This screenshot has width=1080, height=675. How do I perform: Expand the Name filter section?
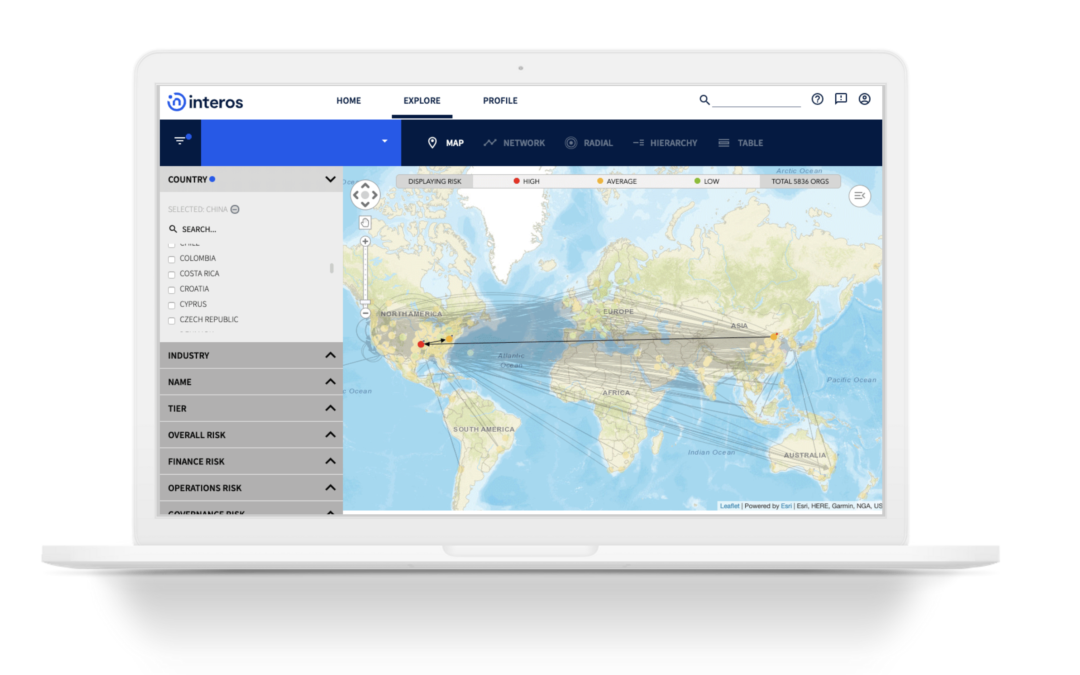tap(330, 382)
